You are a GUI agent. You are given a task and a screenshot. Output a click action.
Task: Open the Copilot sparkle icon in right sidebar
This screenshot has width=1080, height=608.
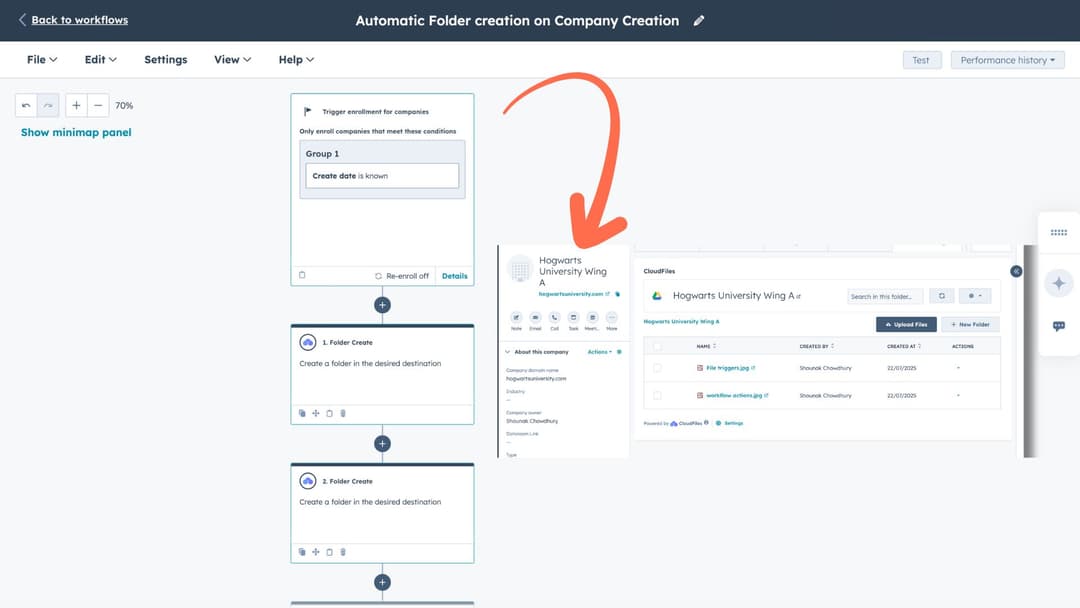click(1059, 283)
